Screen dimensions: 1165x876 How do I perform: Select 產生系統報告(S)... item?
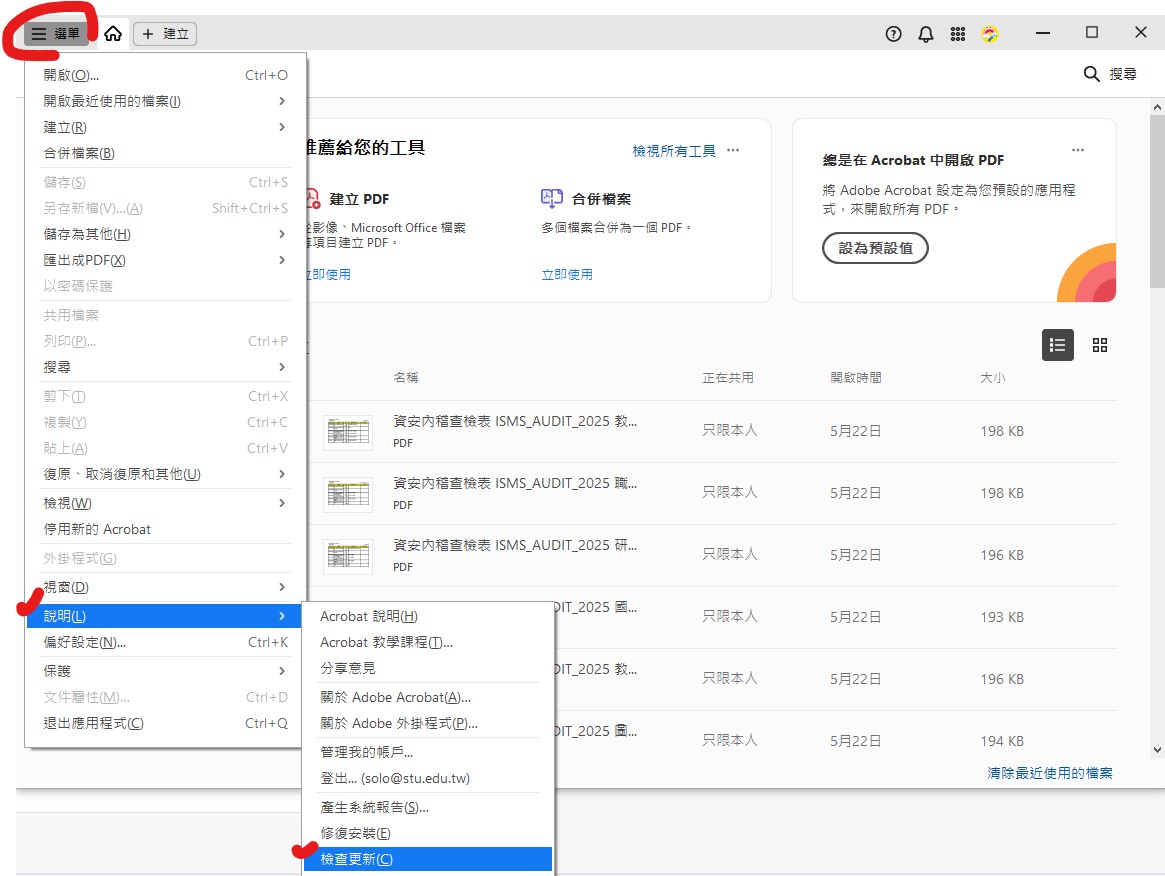pos(428,807)
